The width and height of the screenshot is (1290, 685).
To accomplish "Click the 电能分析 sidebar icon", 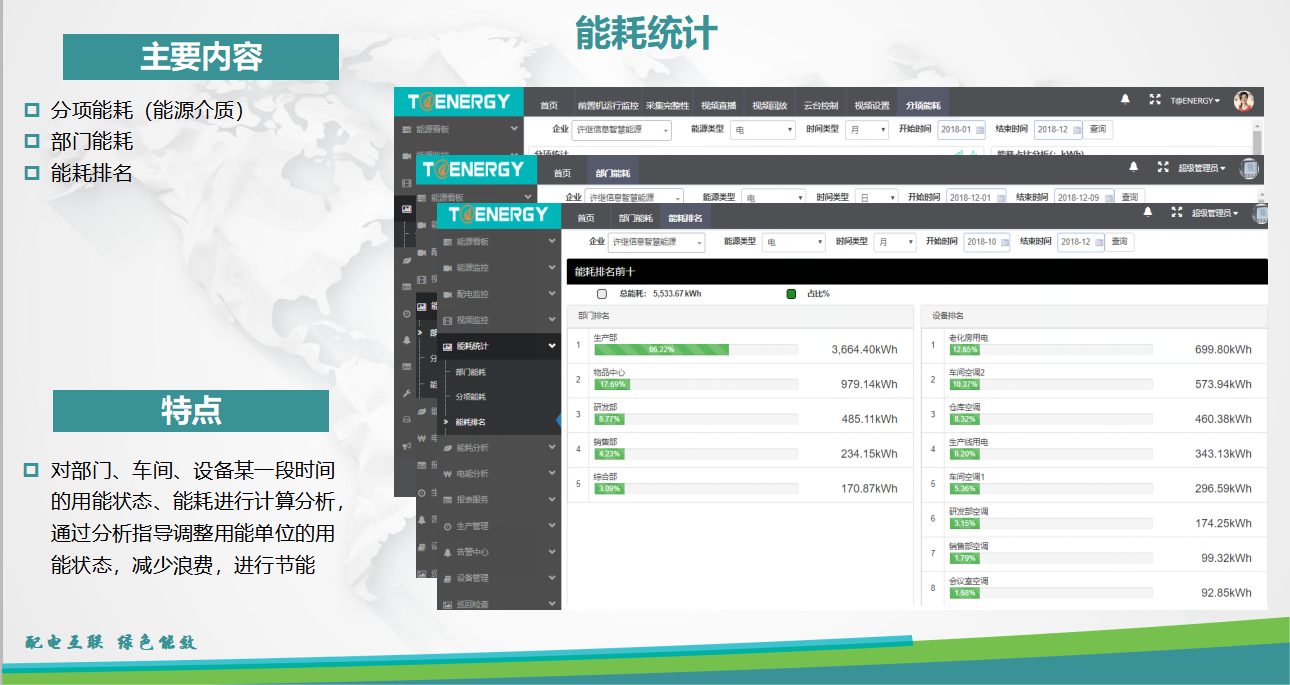I will [447, 473].
